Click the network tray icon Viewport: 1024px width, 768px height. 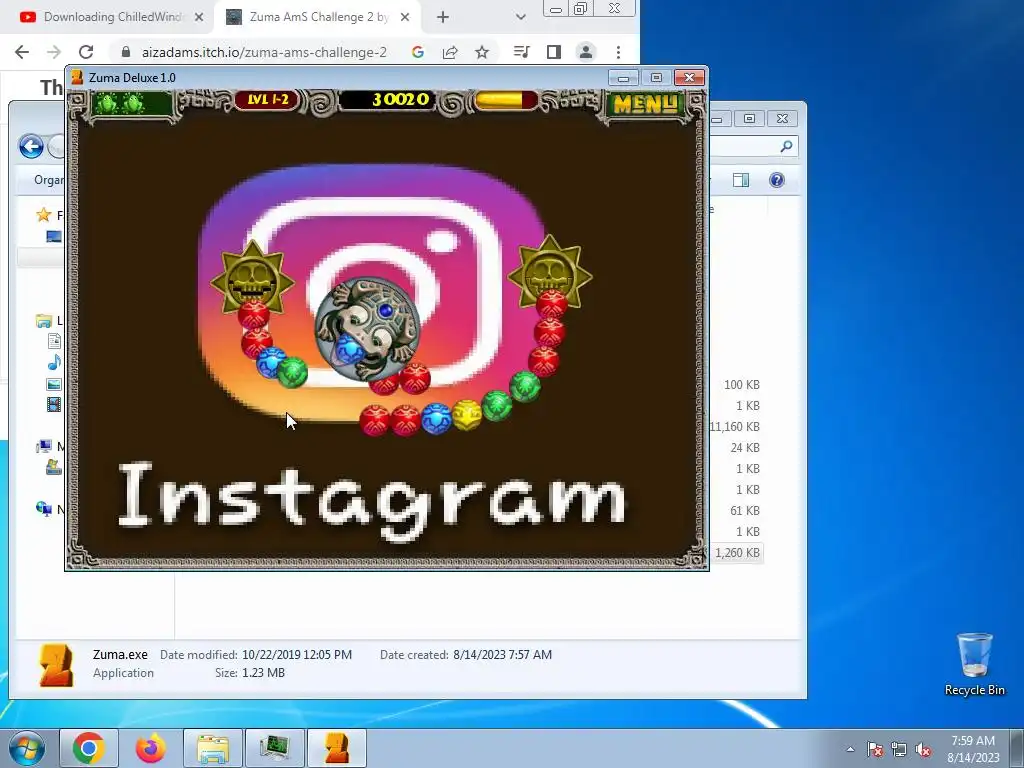pyautogui.click(x=899, y=750)
